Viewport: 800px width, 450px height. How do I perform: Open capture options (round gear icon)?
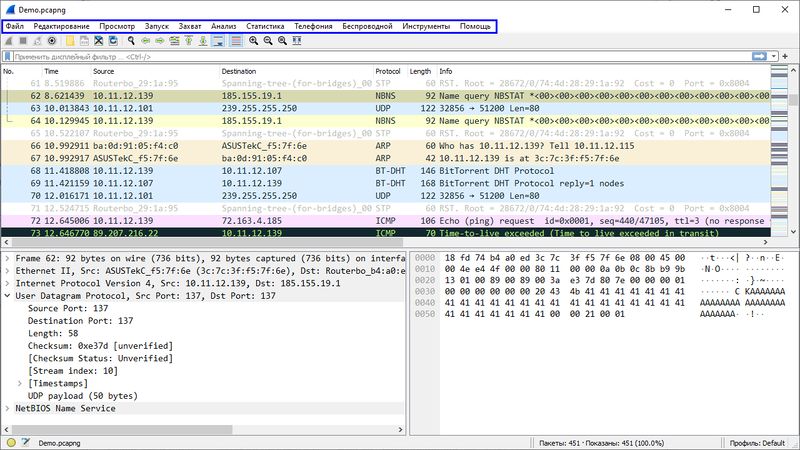click(x=52, y=41)
